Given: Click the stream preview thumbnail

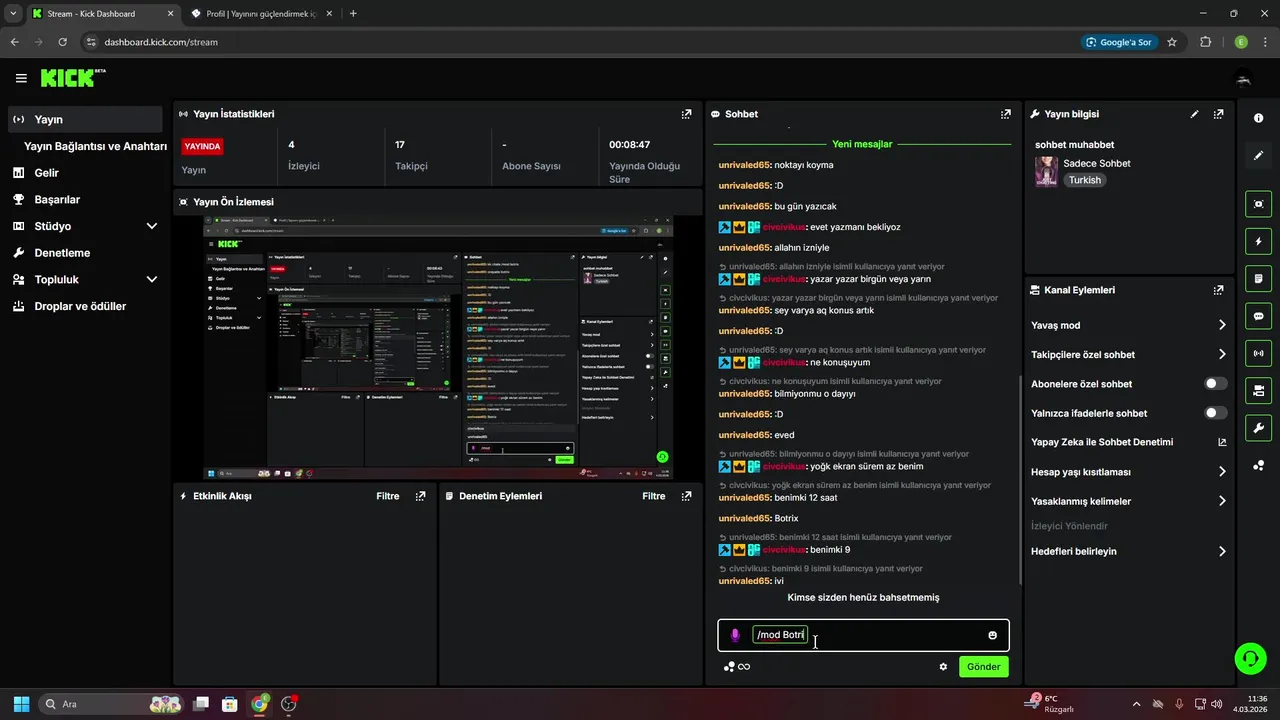Looking at the screenshot, I should pyautogui.click(x=438, y=347).
